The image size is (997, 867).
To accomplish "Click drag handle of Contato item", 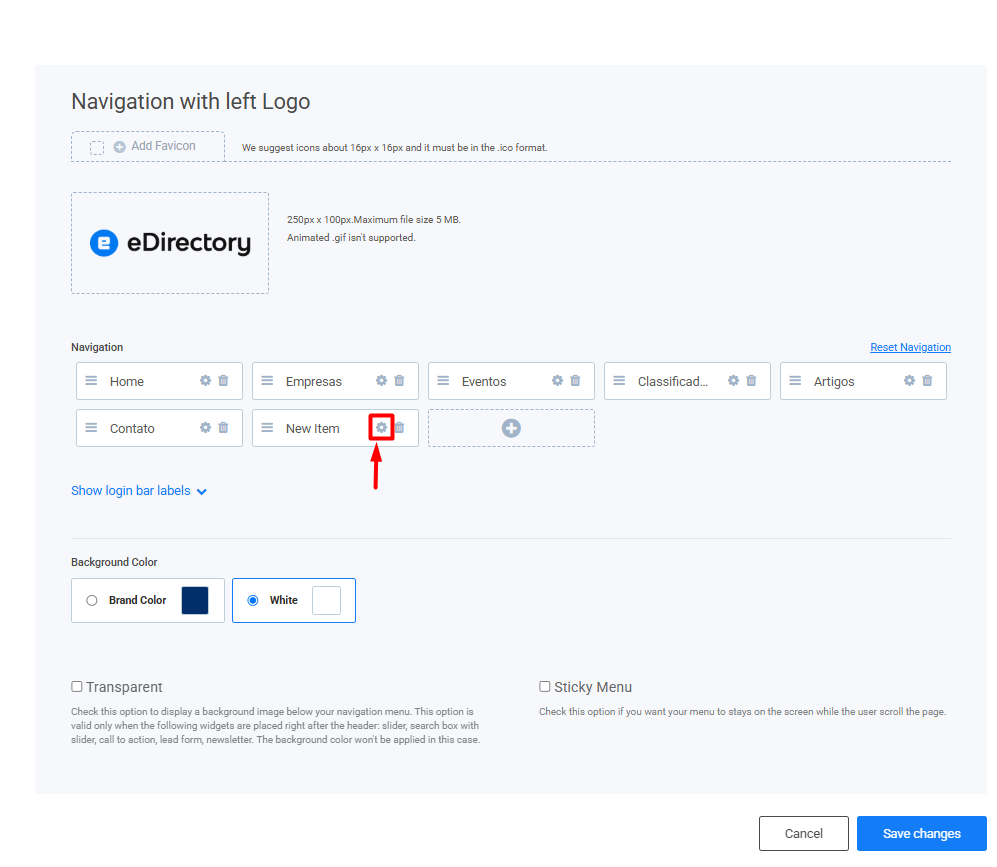I will (x=92, y=428).
